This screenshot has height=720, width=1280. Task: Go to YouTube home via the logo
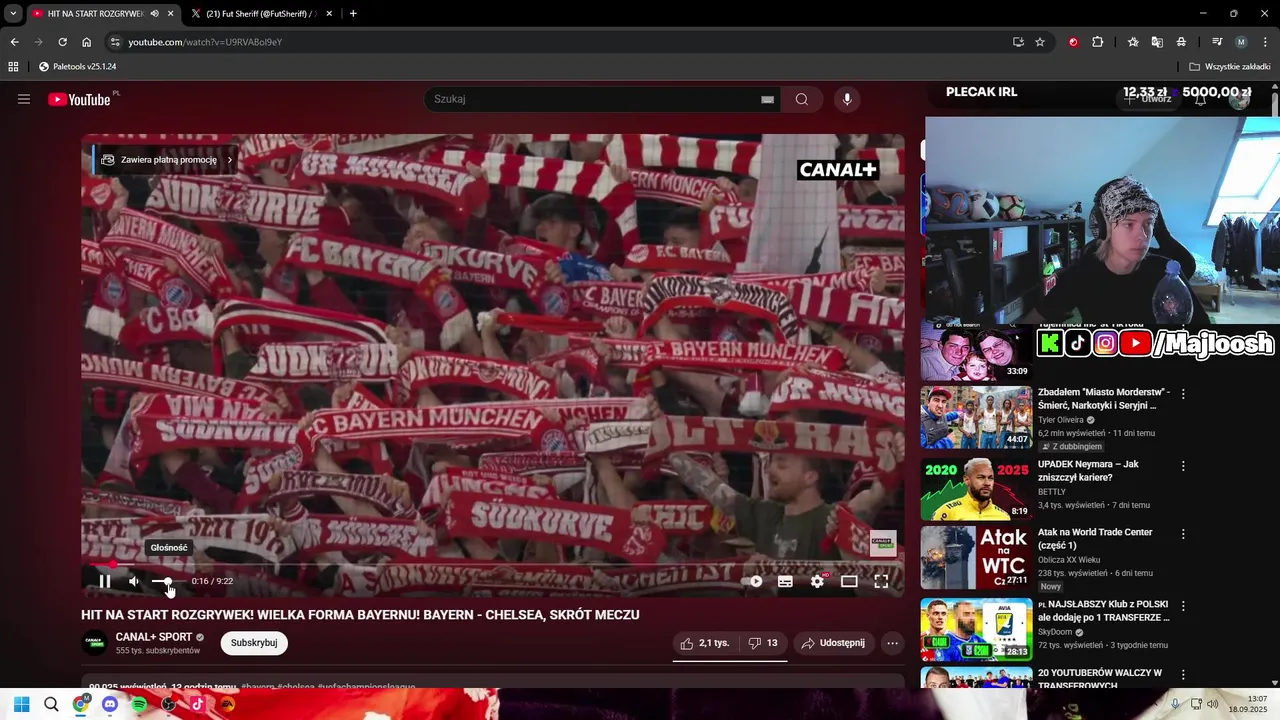coord(80,99)
